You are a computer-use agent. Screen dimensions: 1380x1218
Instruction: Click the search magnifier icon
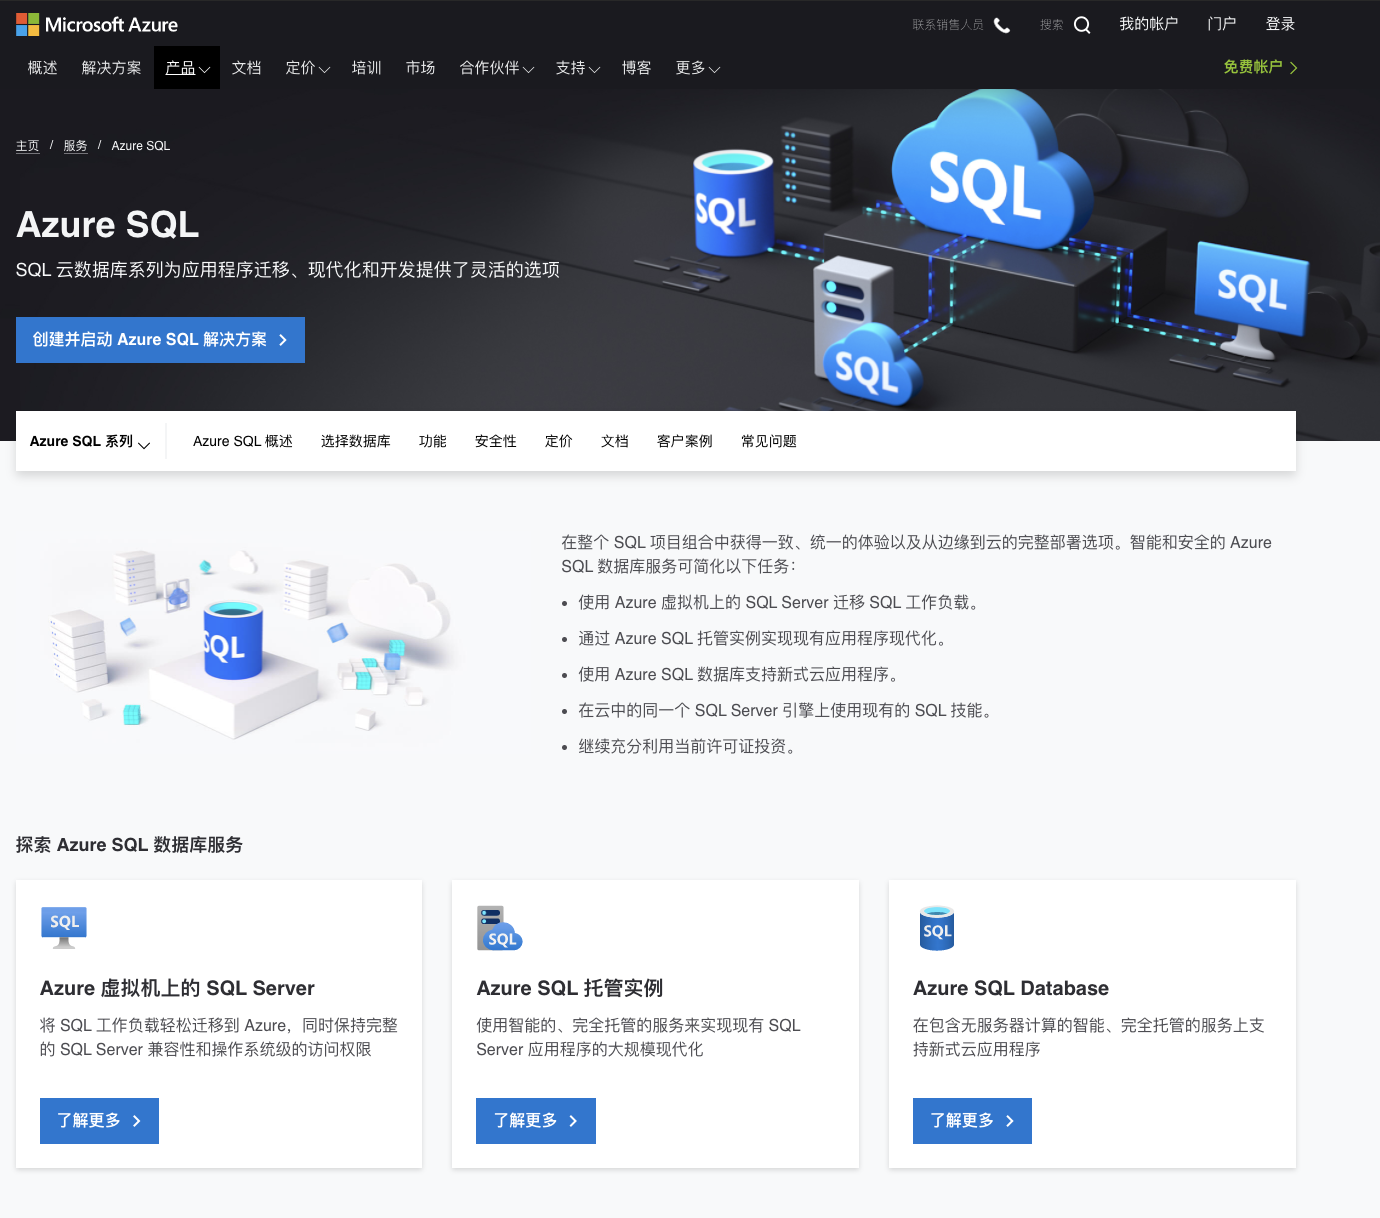pos(1082,25)
